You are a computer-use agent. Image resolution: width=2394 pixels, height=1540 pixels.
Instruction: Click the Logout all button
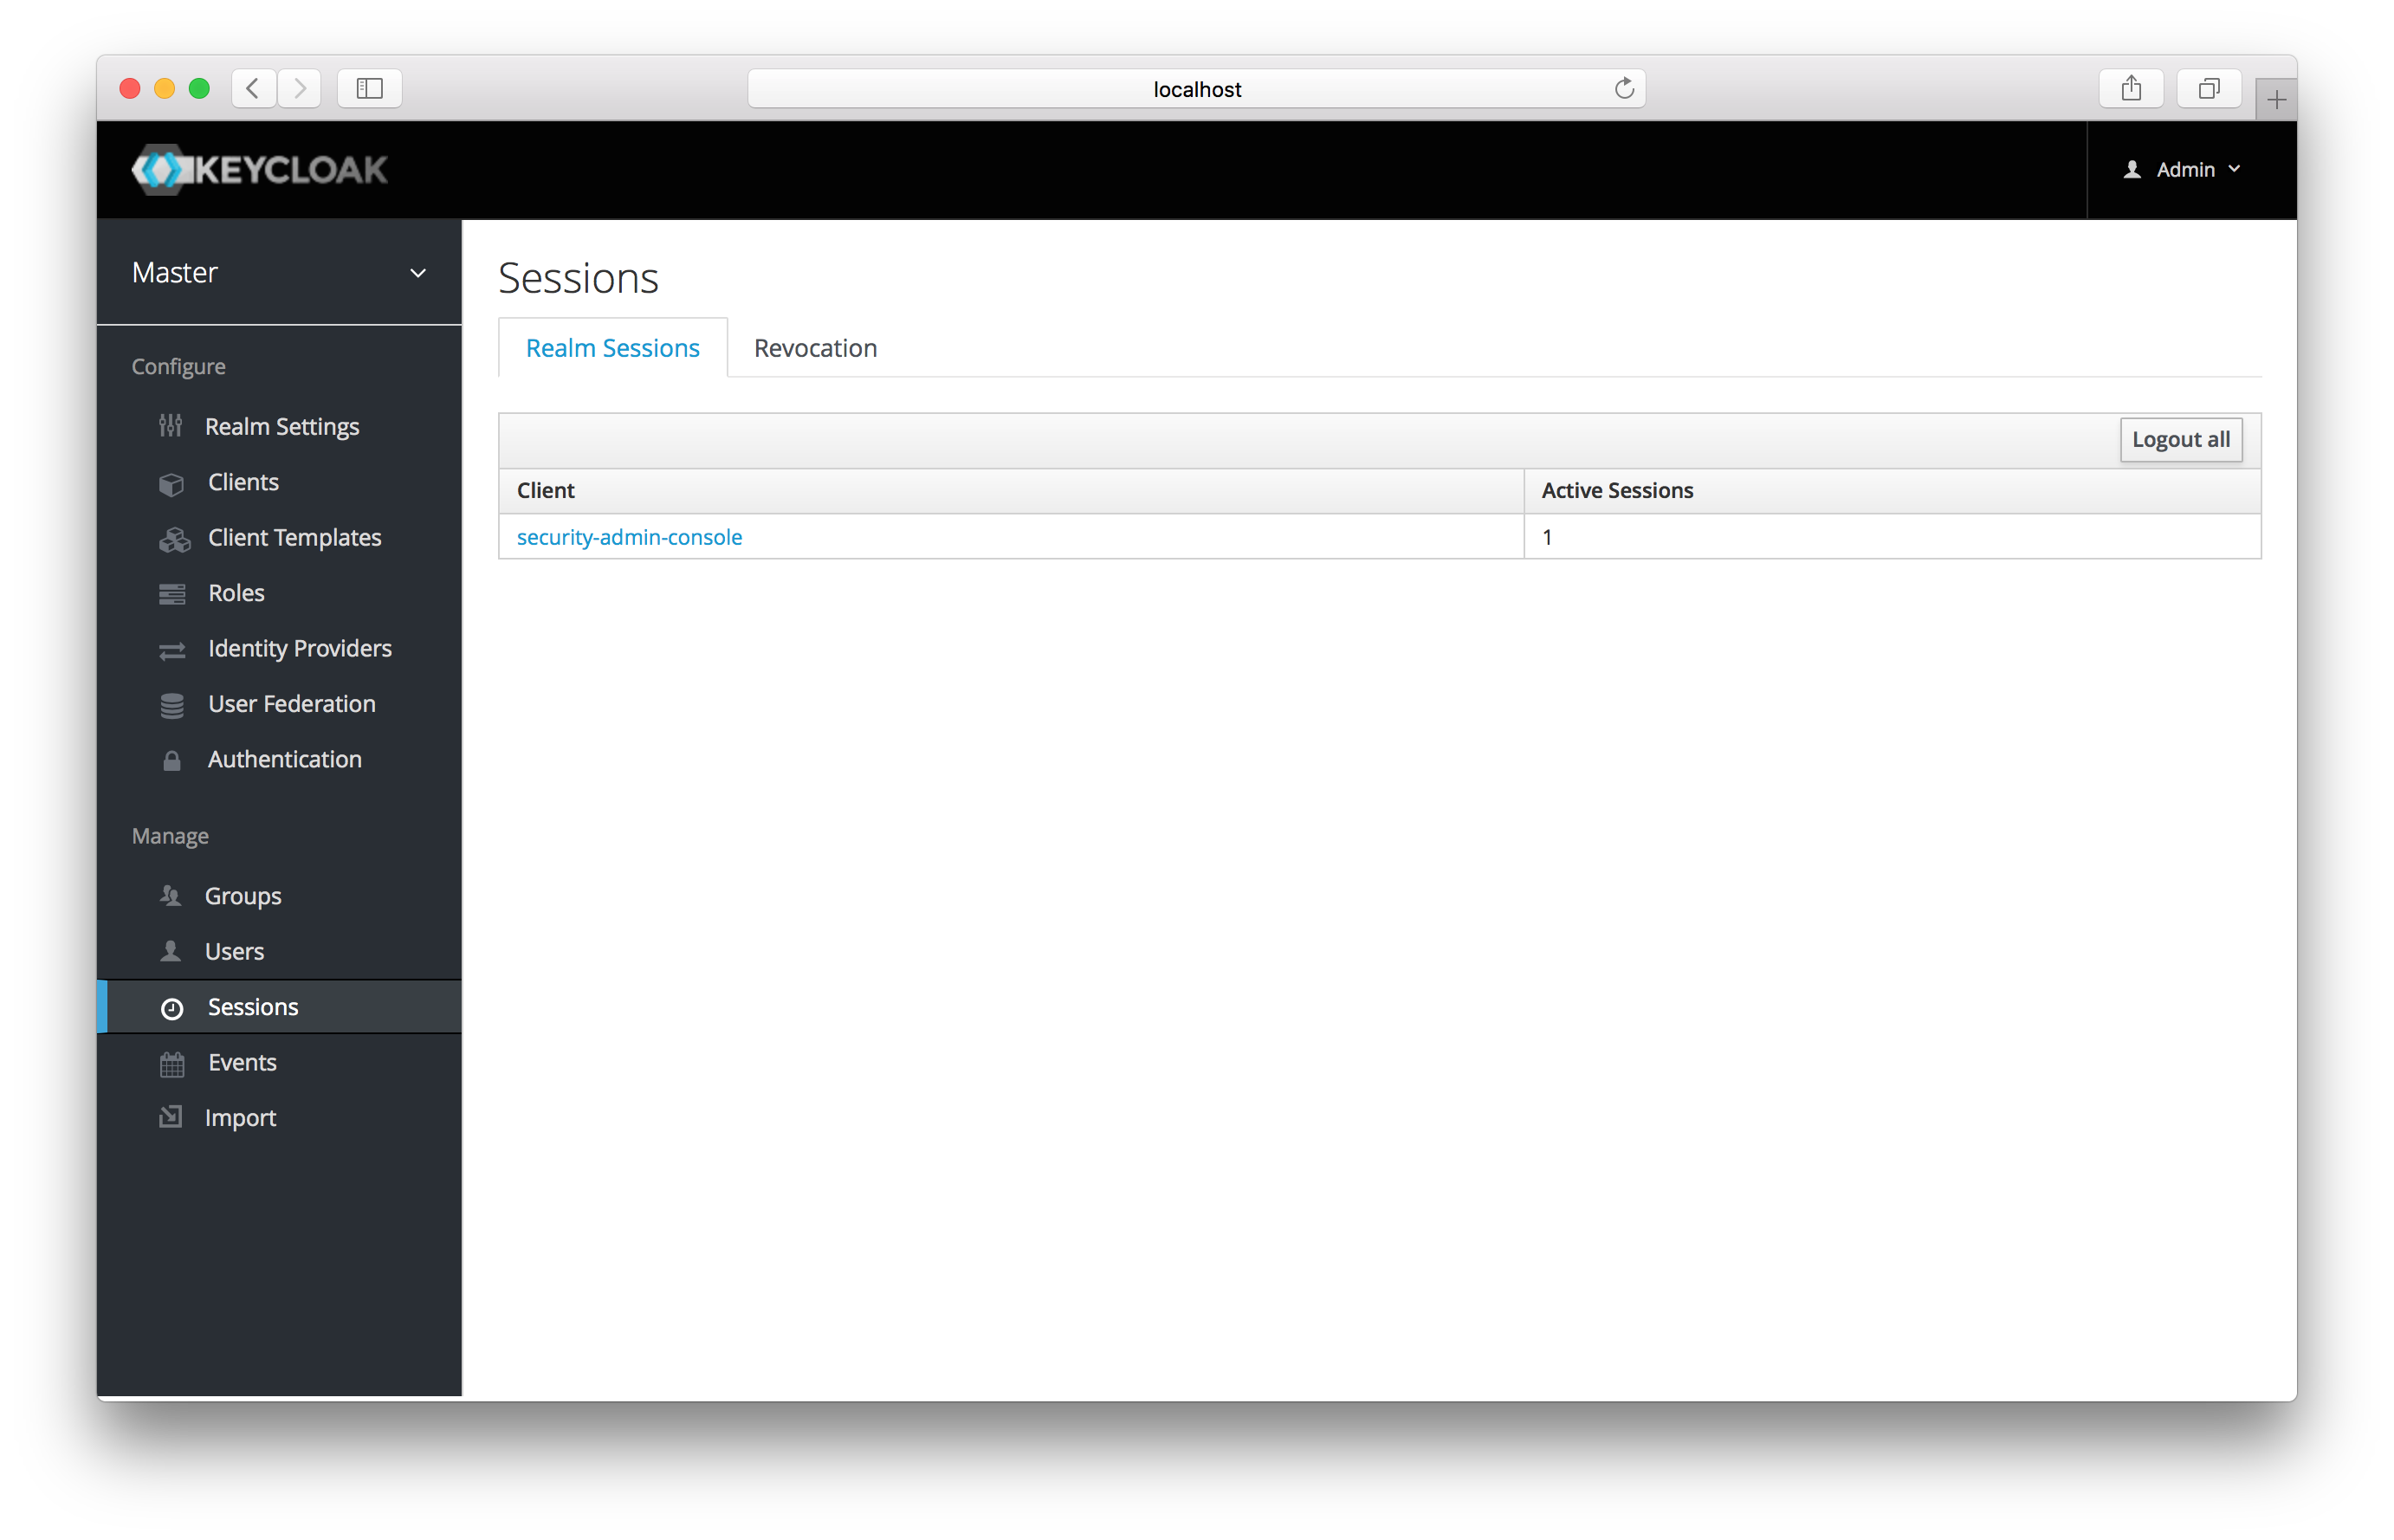(2179, 437)
